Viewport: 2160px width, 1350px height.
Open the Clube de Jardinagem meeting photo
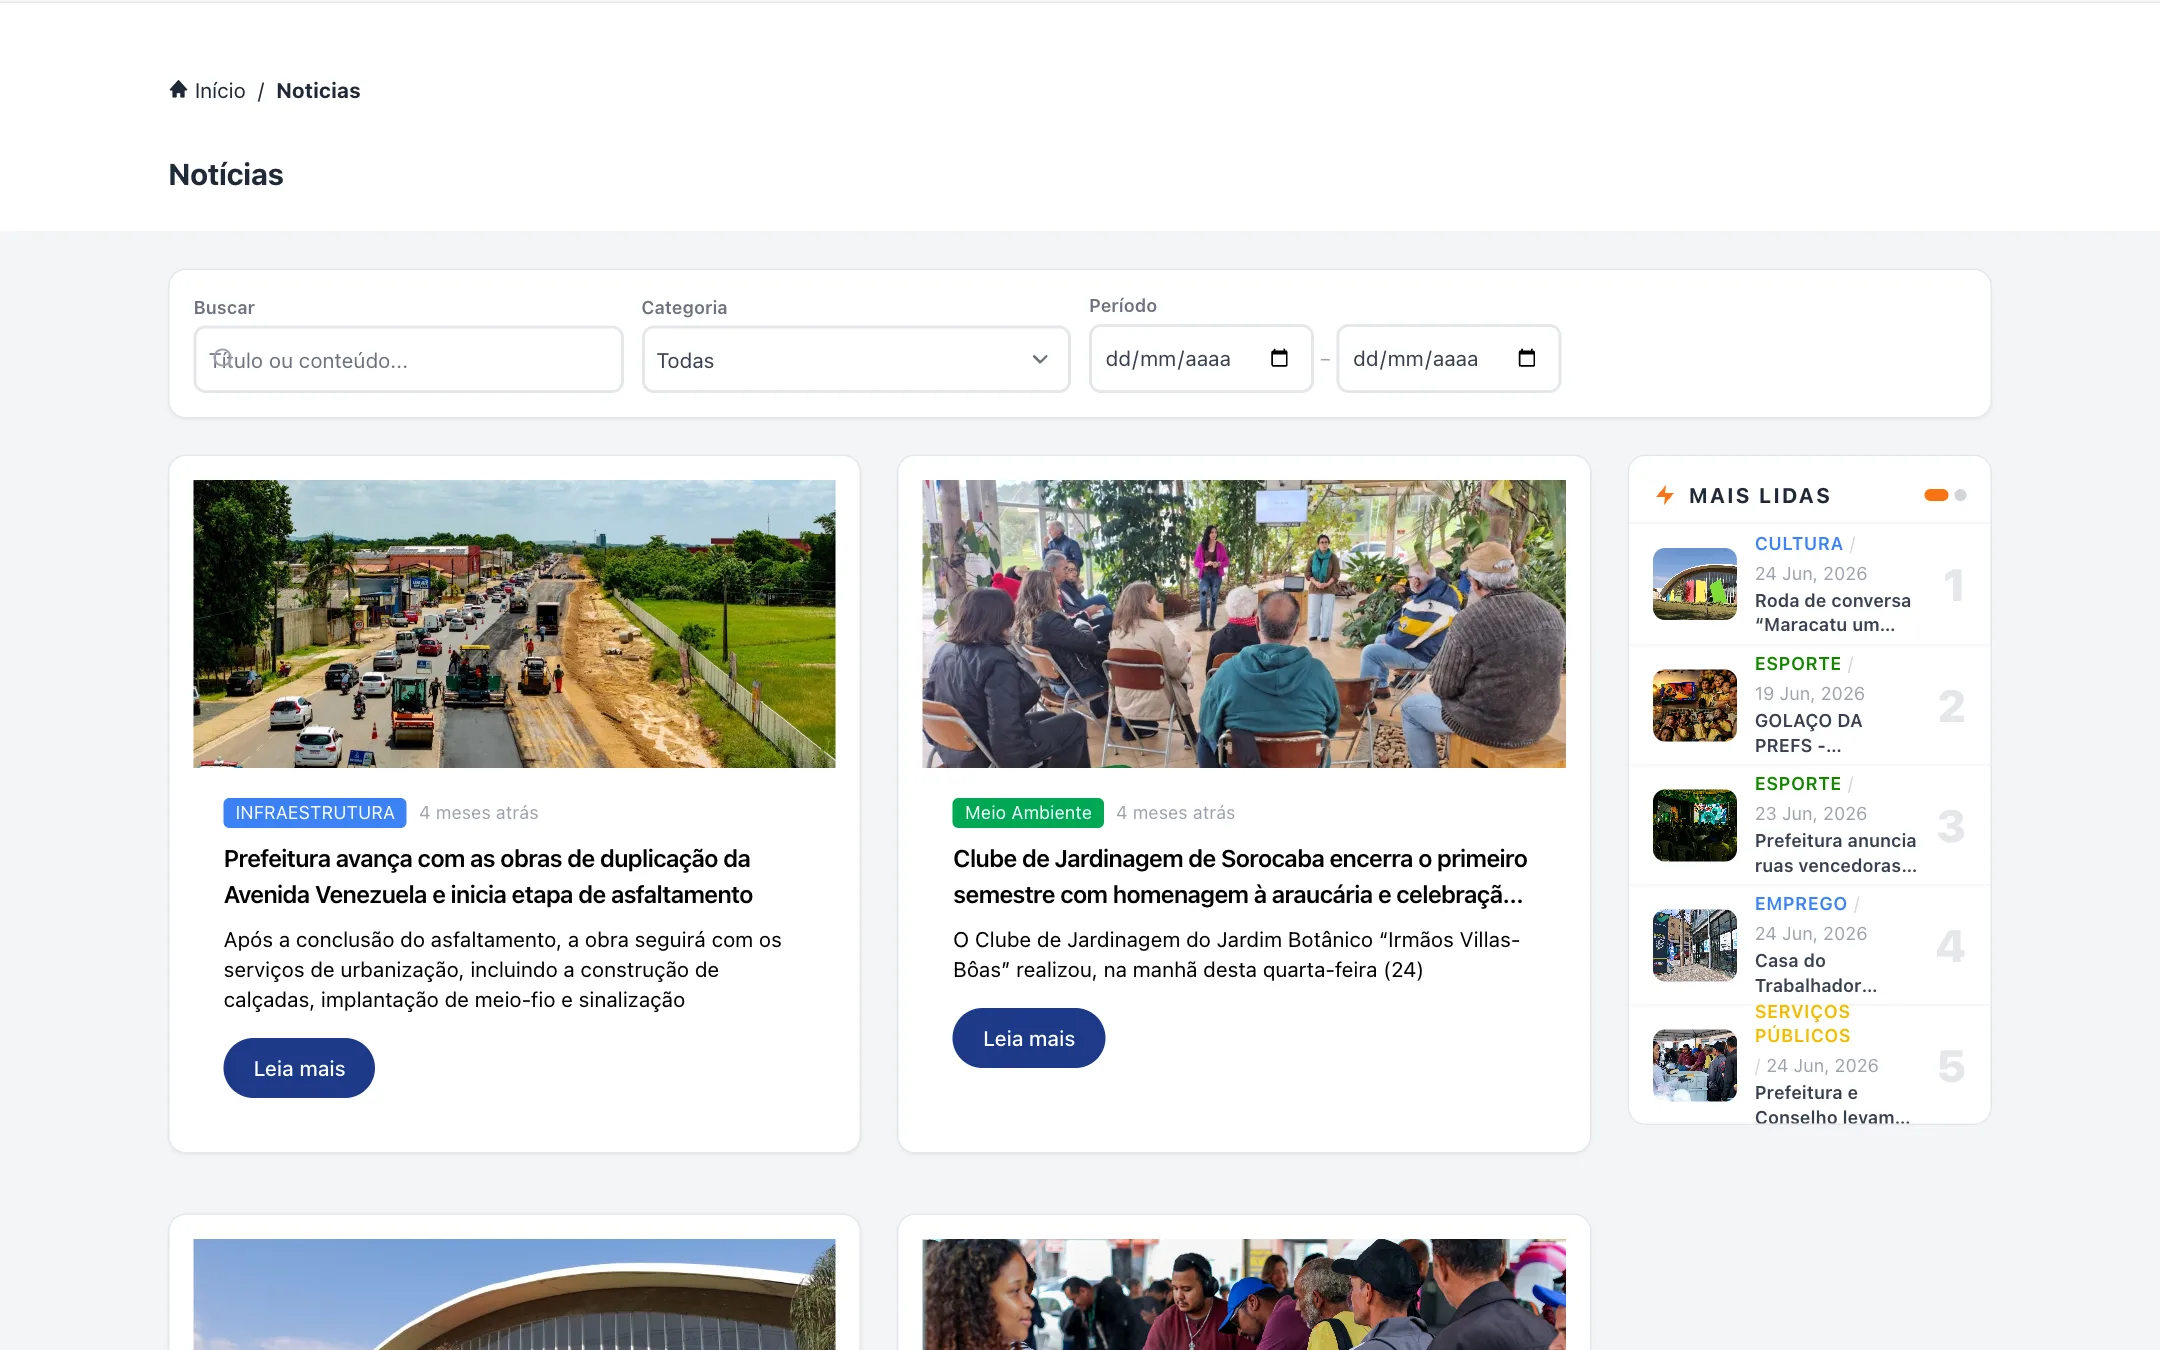(x=1244, y=624)
